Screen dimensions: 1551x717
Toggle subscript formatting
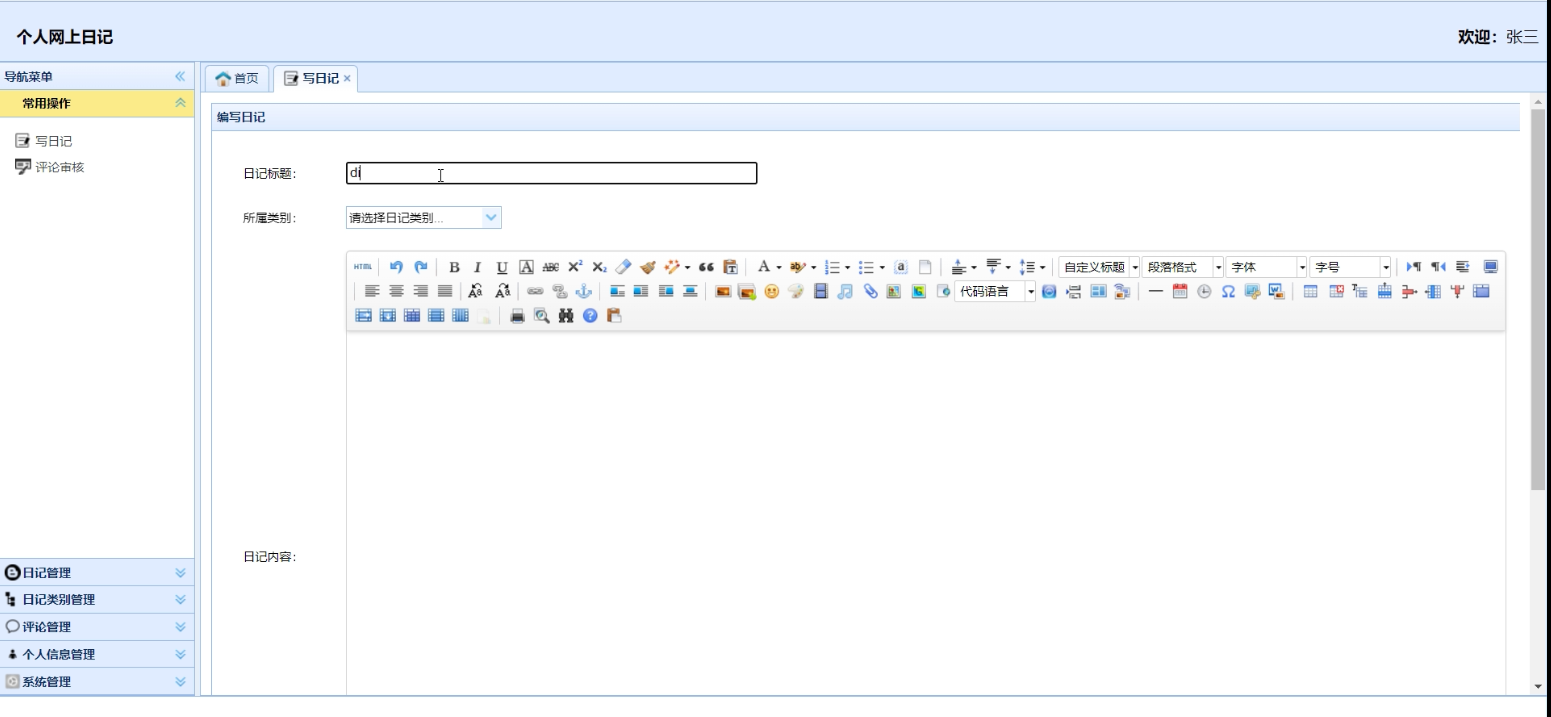point(599,267)
